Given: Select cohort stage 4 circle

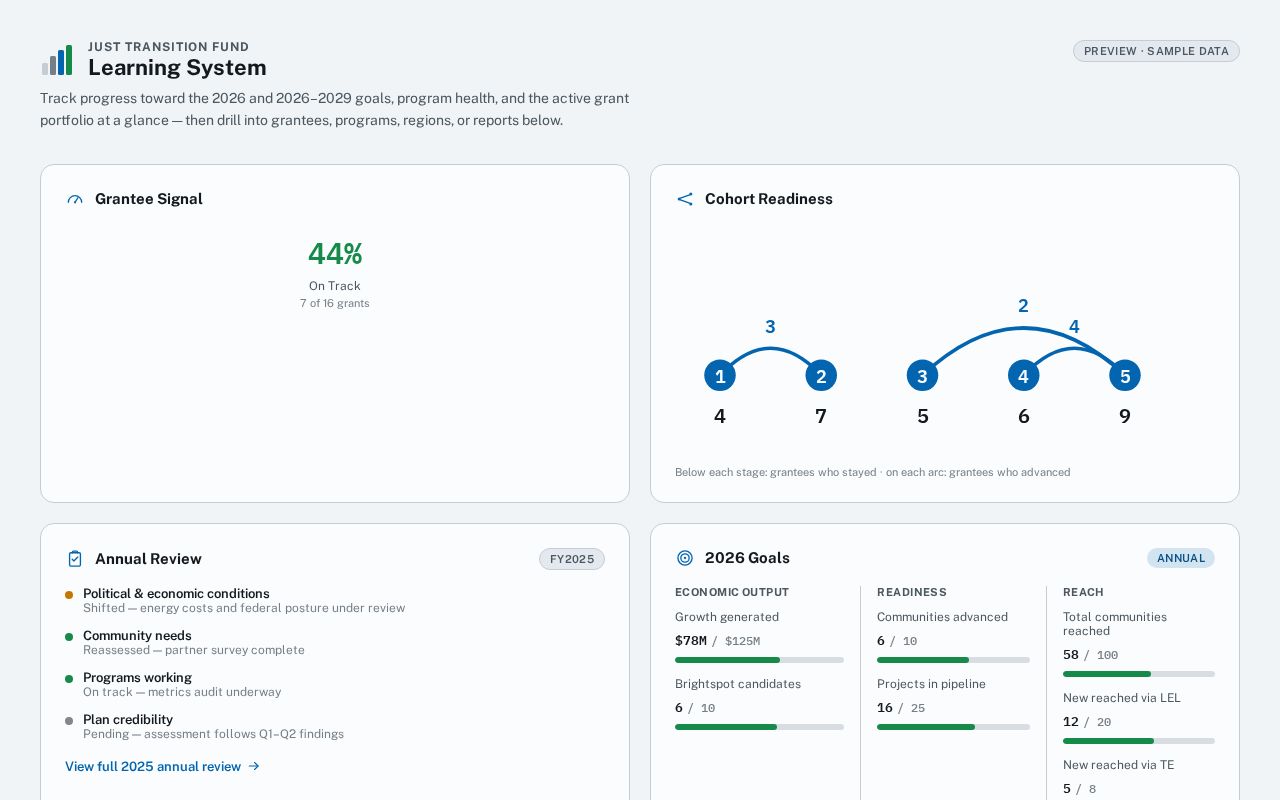Looking at the screenshot, I should [1023, 376].
